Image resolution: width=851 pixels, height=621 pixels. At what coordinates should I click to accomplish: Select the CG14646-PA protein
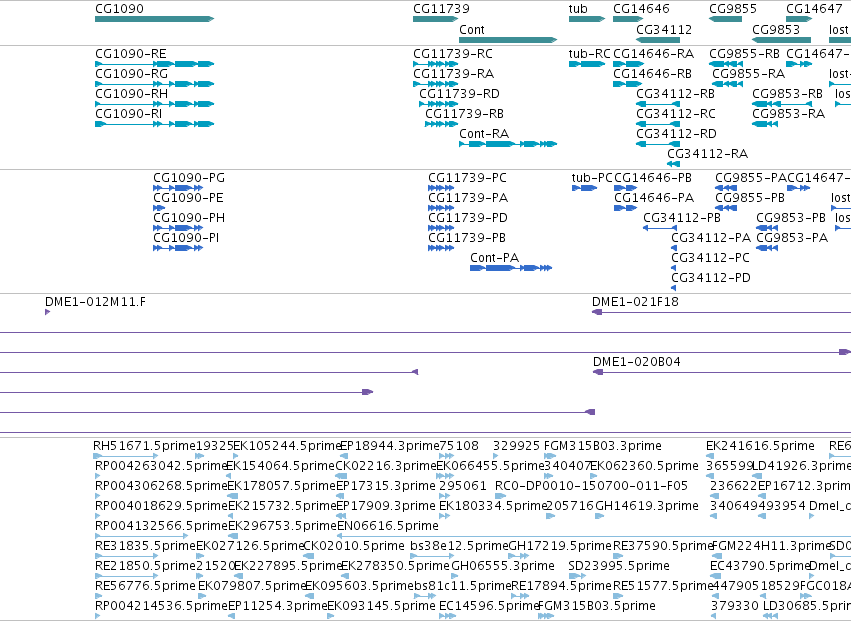click(x=626, y=208)
